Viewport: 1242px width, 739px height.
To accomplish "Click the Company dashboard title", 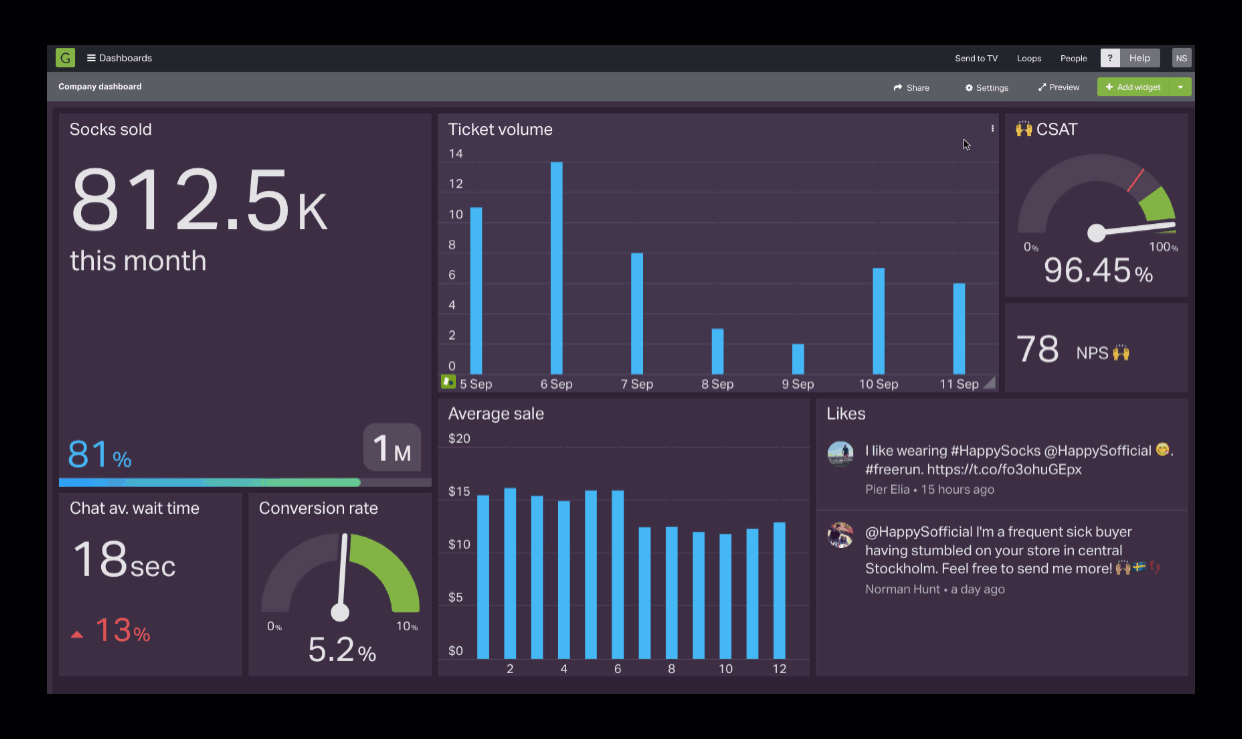I will 100,88.
